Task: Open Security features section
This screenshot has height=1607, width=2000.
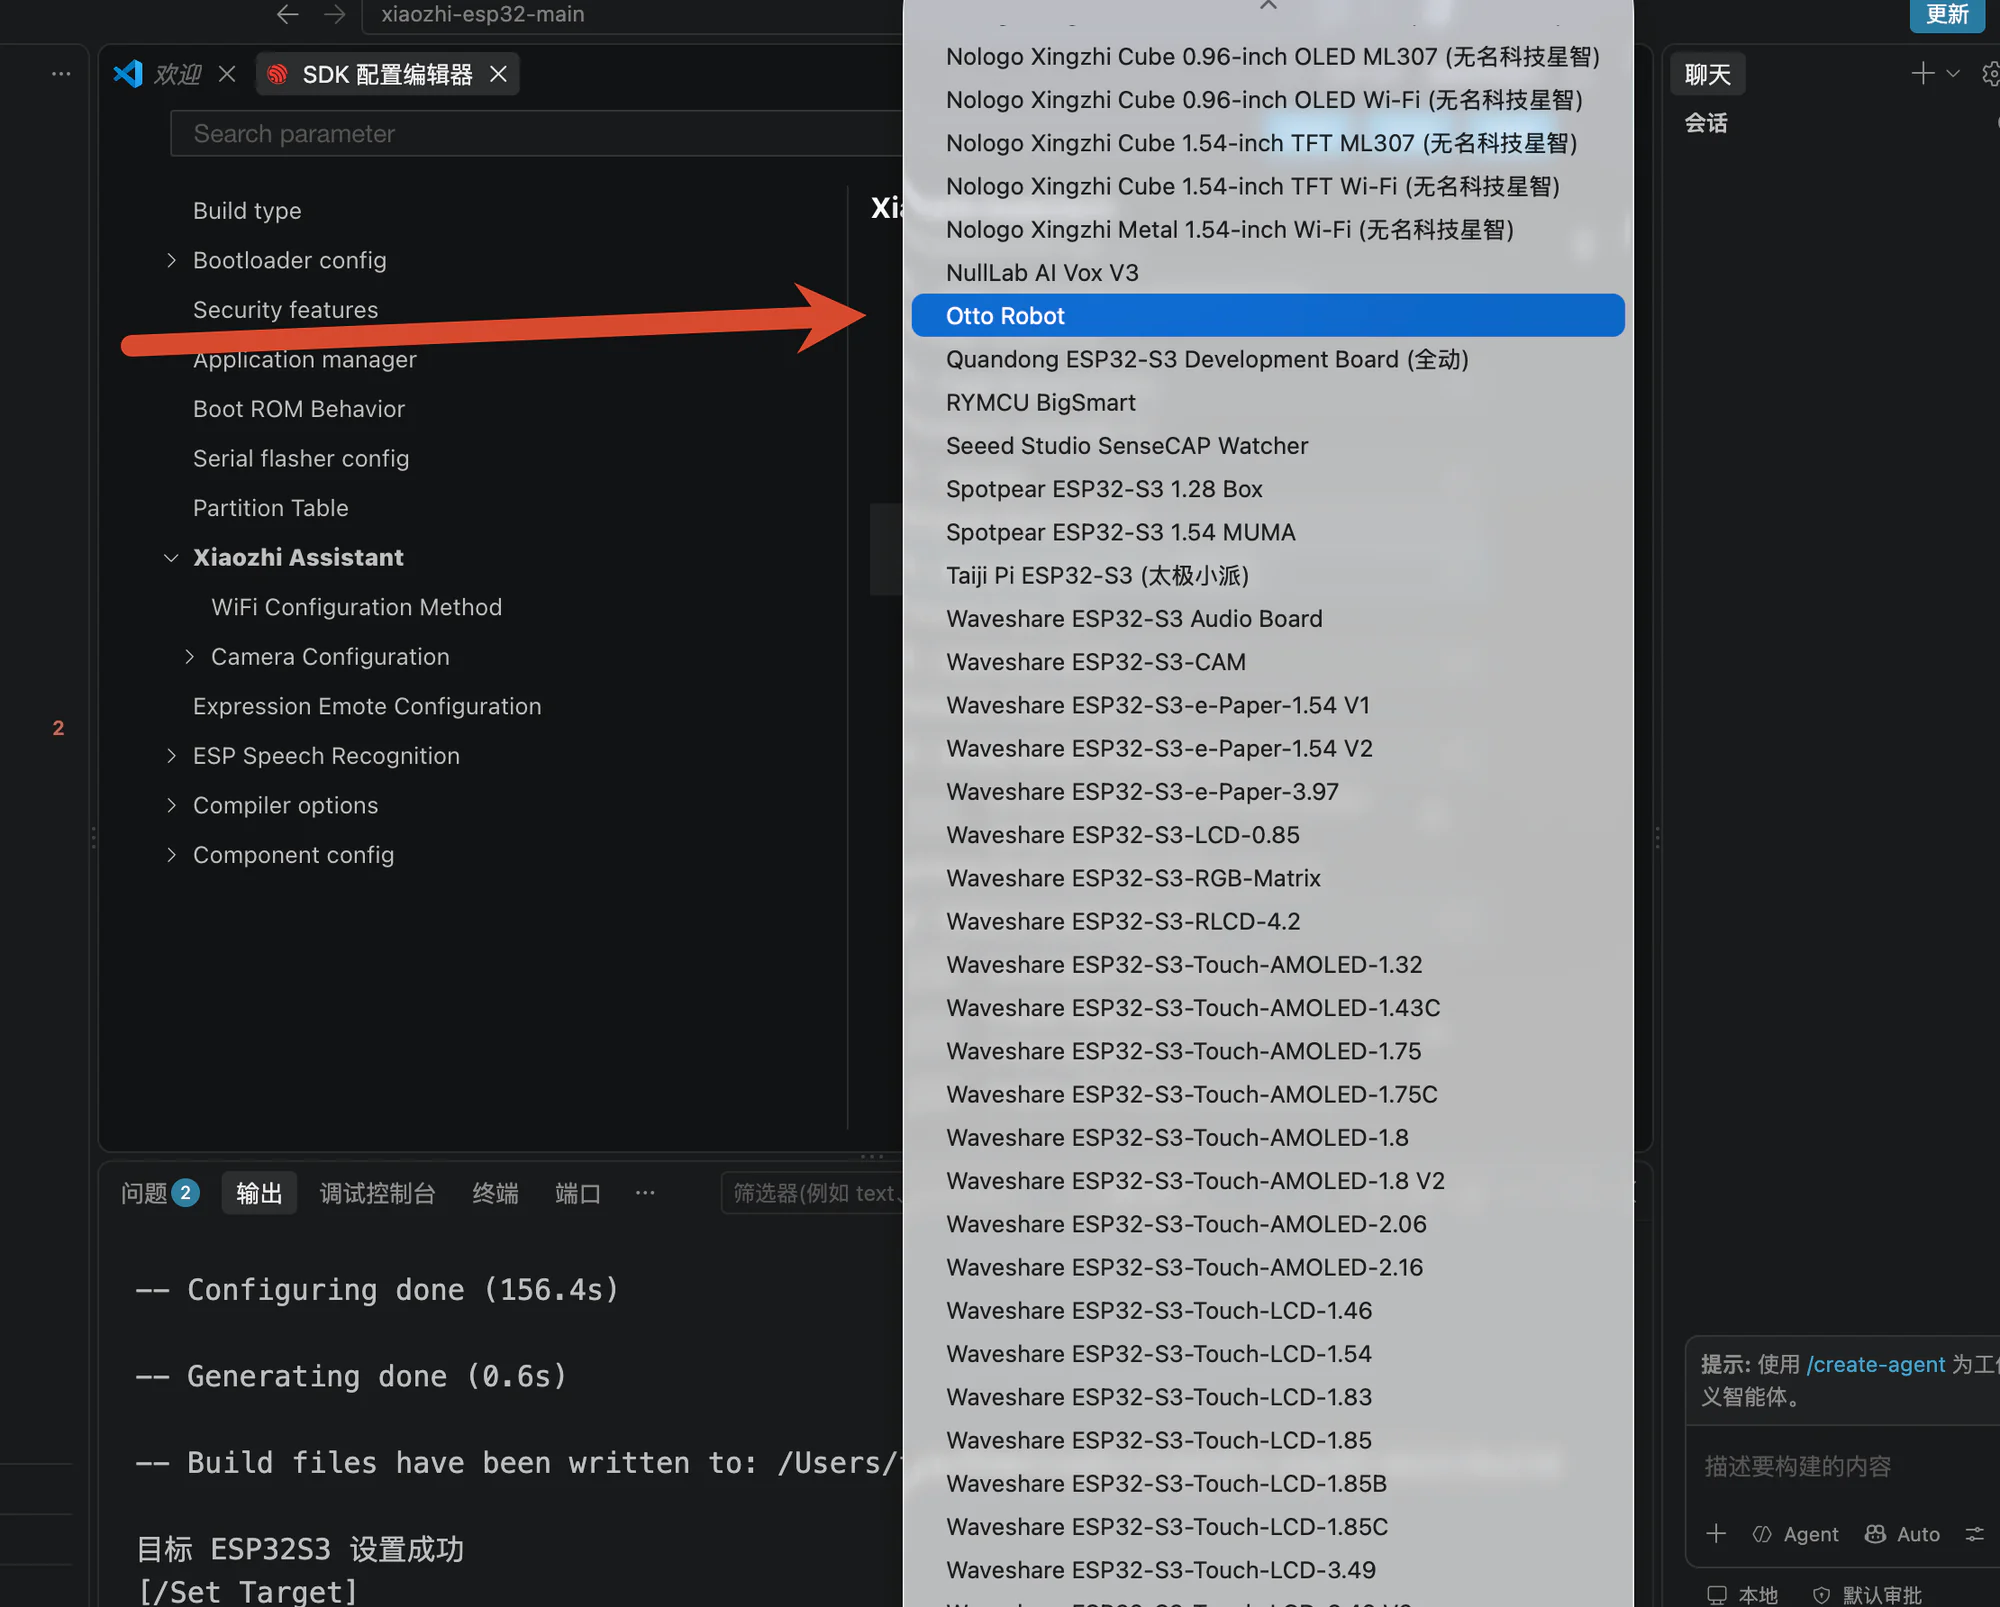Action: pos(285,310)
